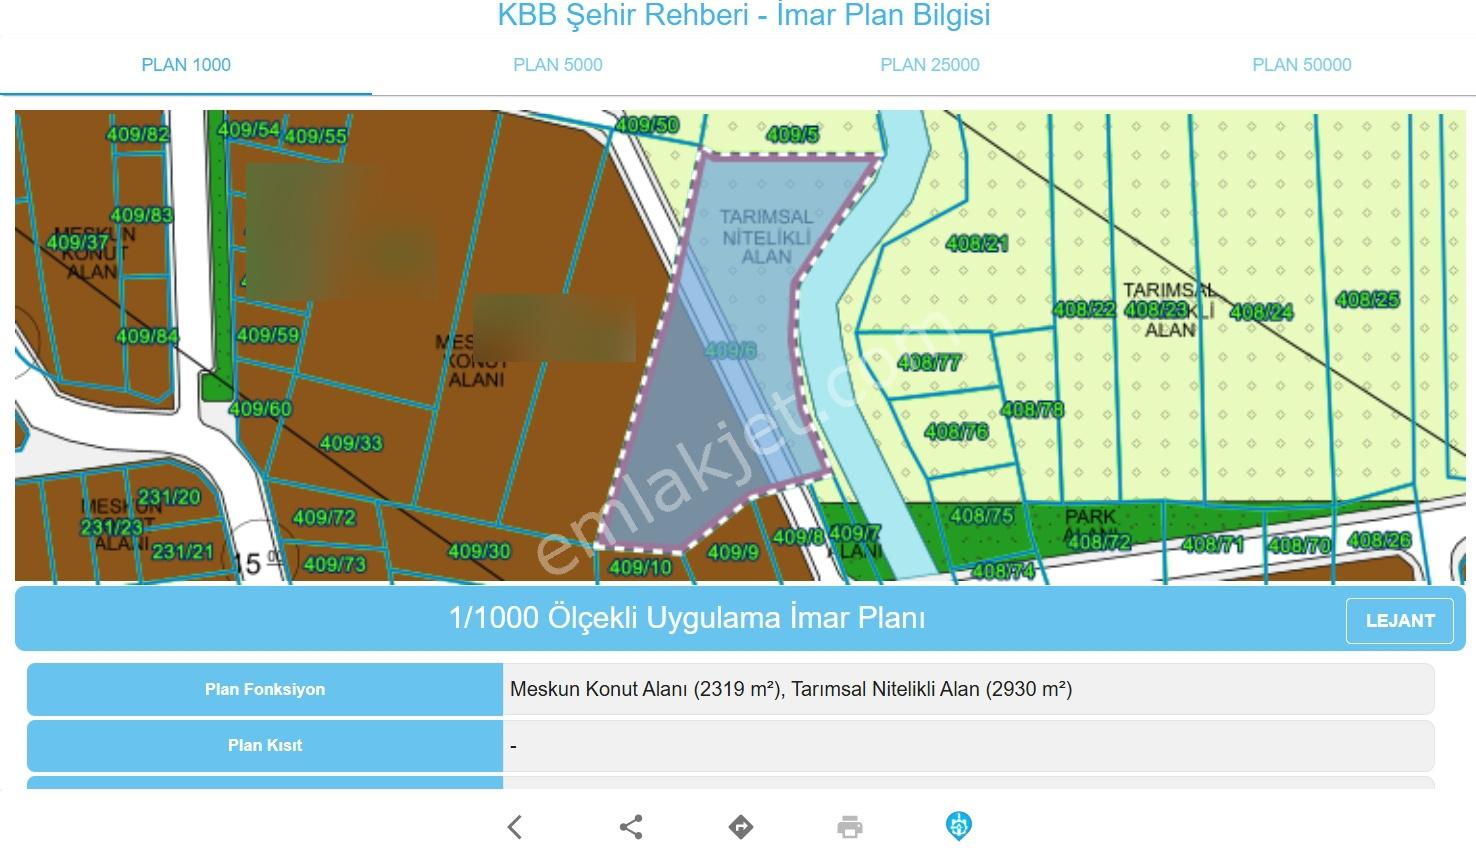Open the PLAN 5000 tab
Screen dimensions: 1476x857
point(558,65)
